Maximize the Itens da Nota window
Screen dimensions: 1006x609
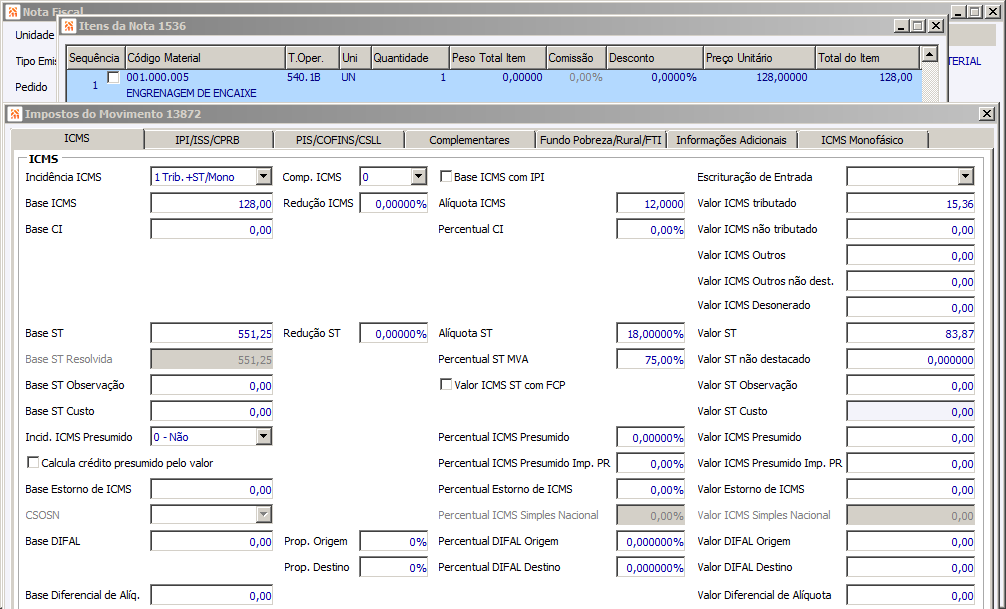[918, 26]
